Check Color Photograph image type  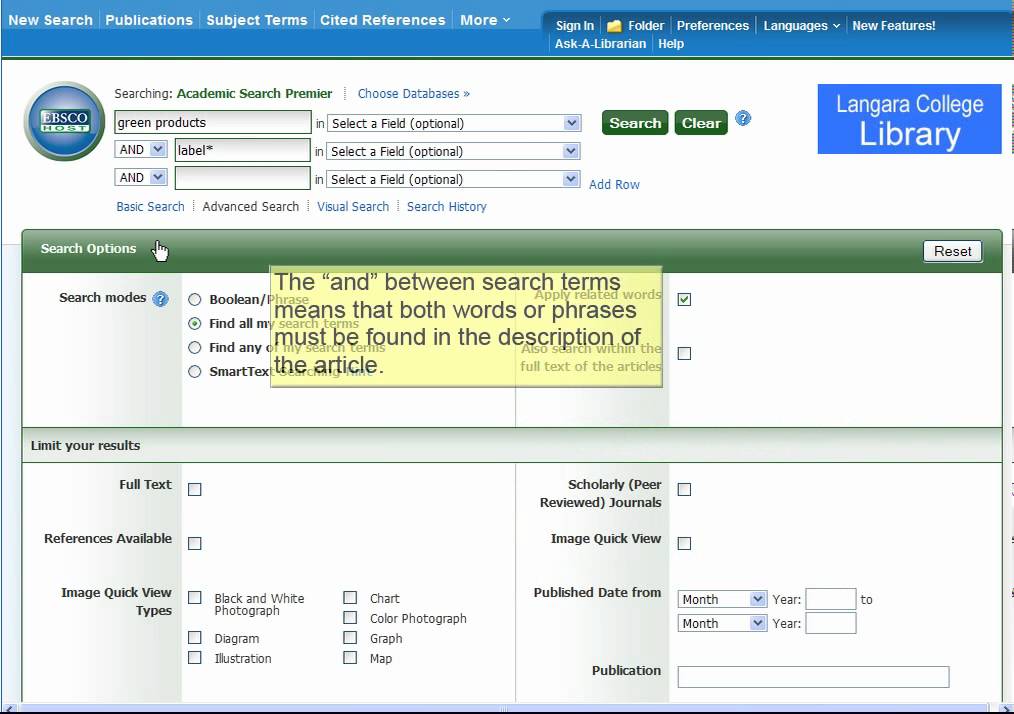(350, 618)
